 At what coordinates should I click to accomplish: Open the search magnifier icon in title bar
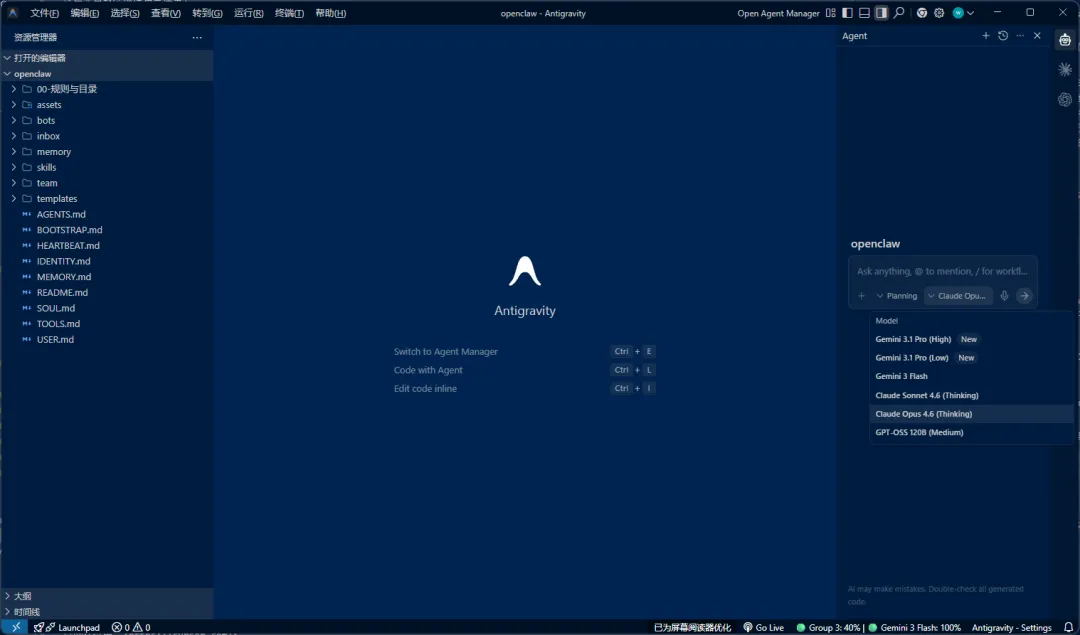899,12
